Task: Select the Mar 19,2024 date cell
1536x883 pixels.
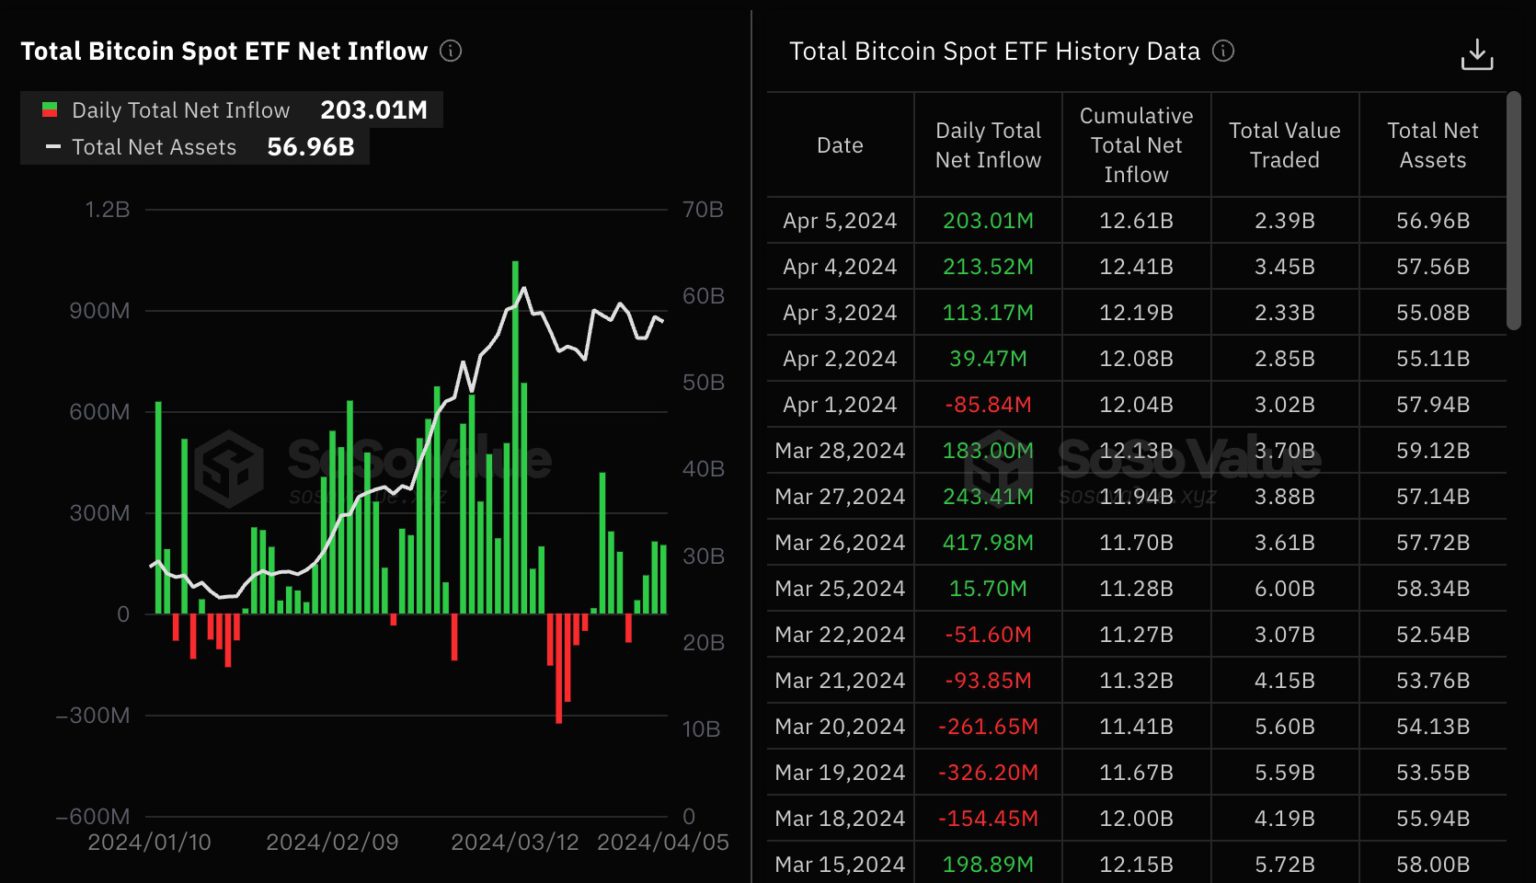Action: (x=840, y=773)
